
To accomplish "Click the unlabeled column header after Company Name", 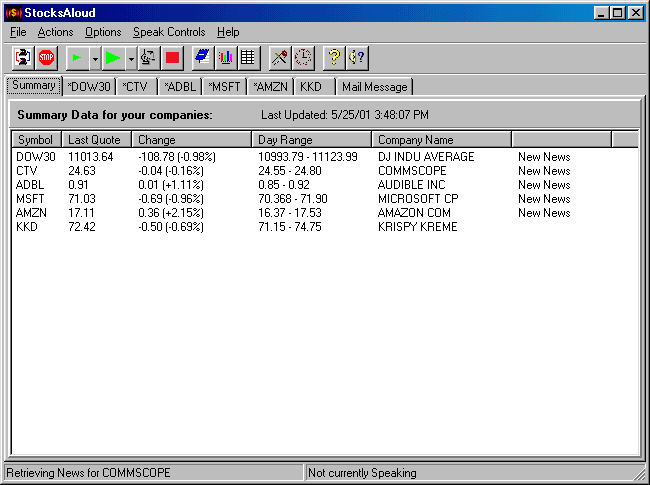I will click(x=562, y=140).
